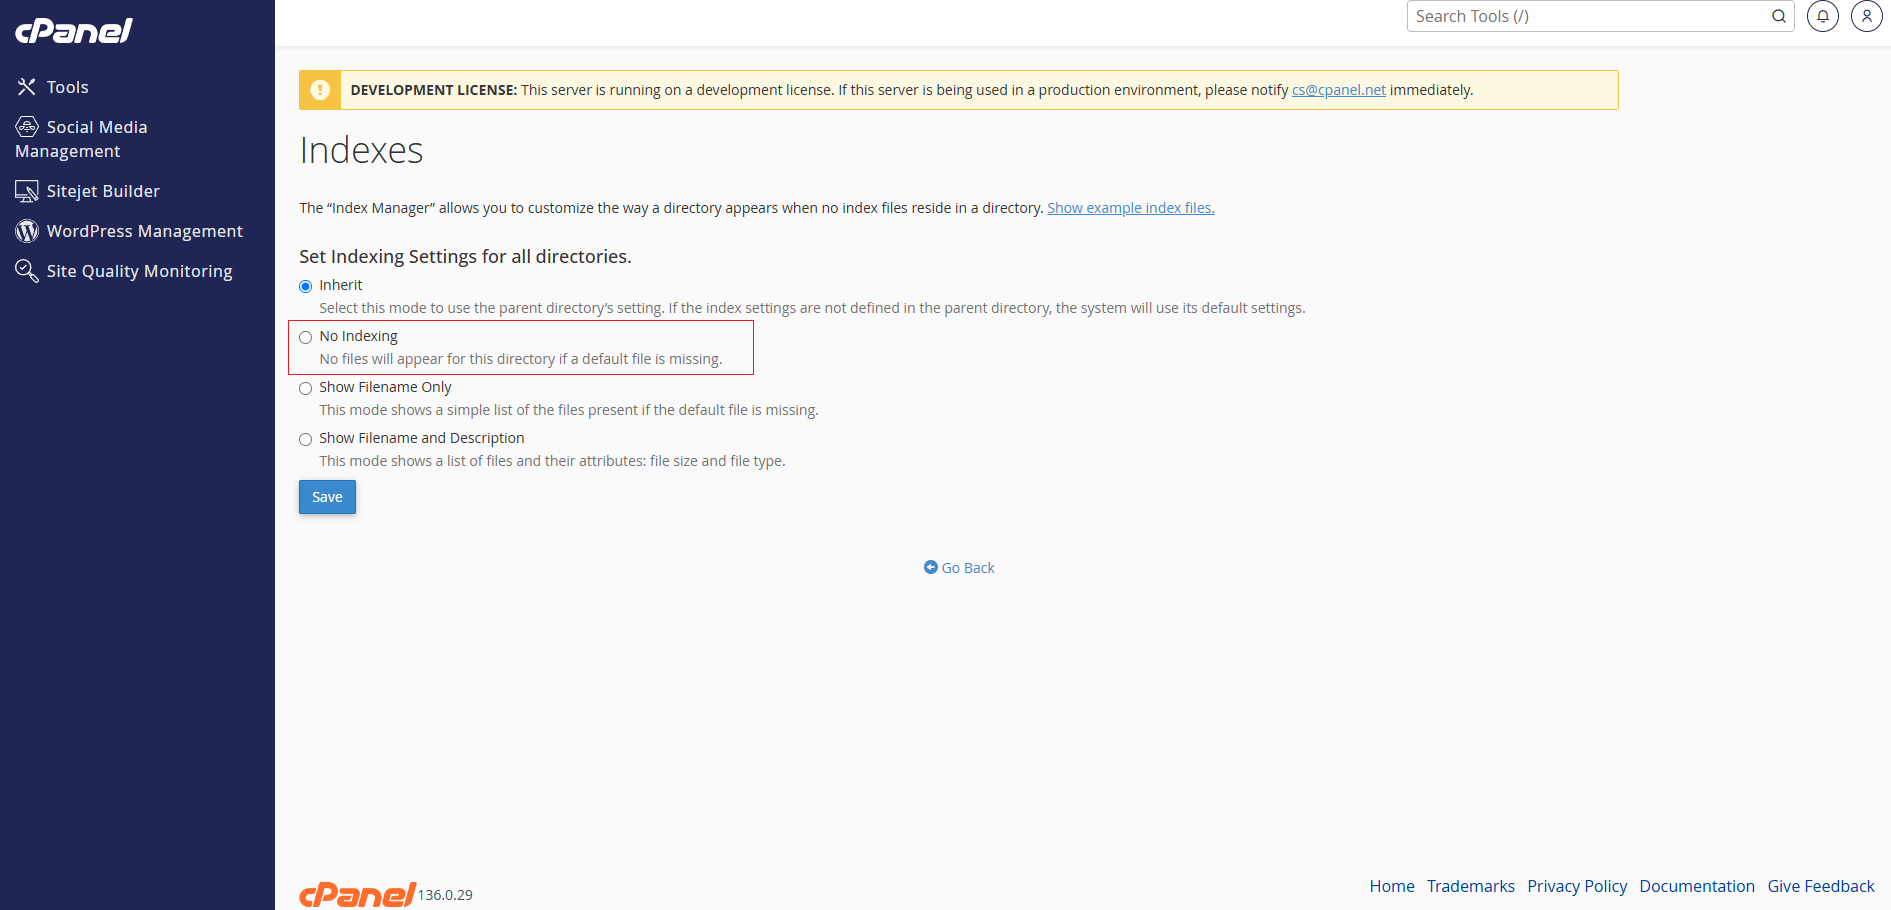
Task: Choose Show Filename and Description radio option
Action: pyautogui.click(x=306, y=439)
